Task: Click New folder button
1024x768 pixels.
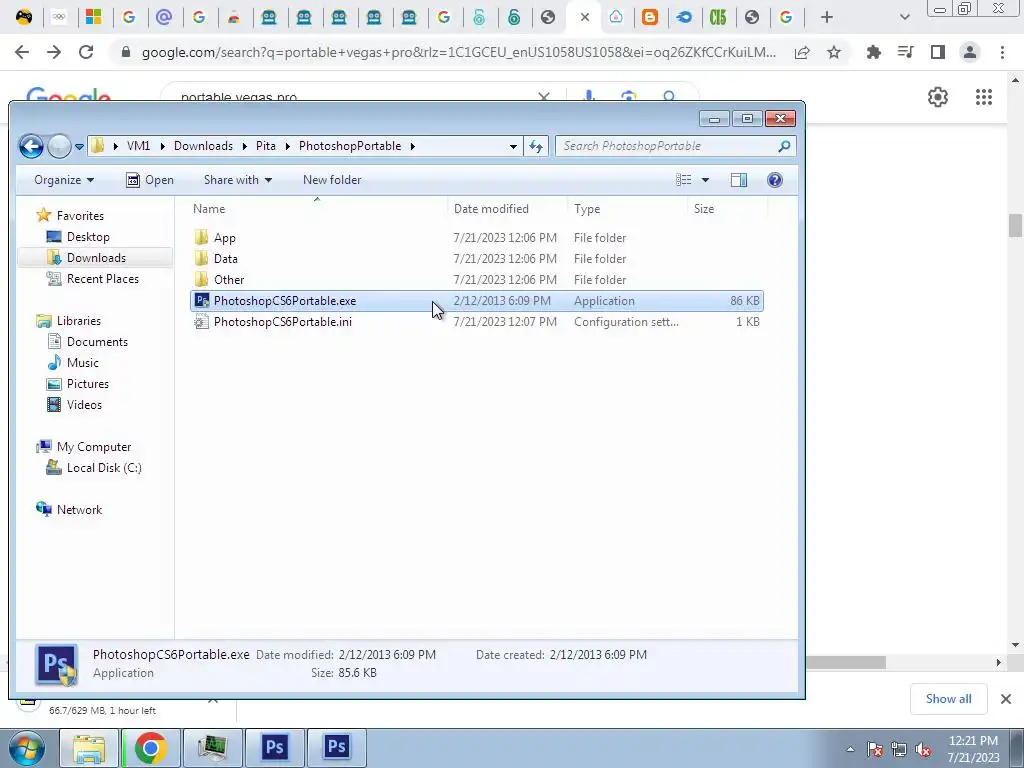Action: click(332, 180)
